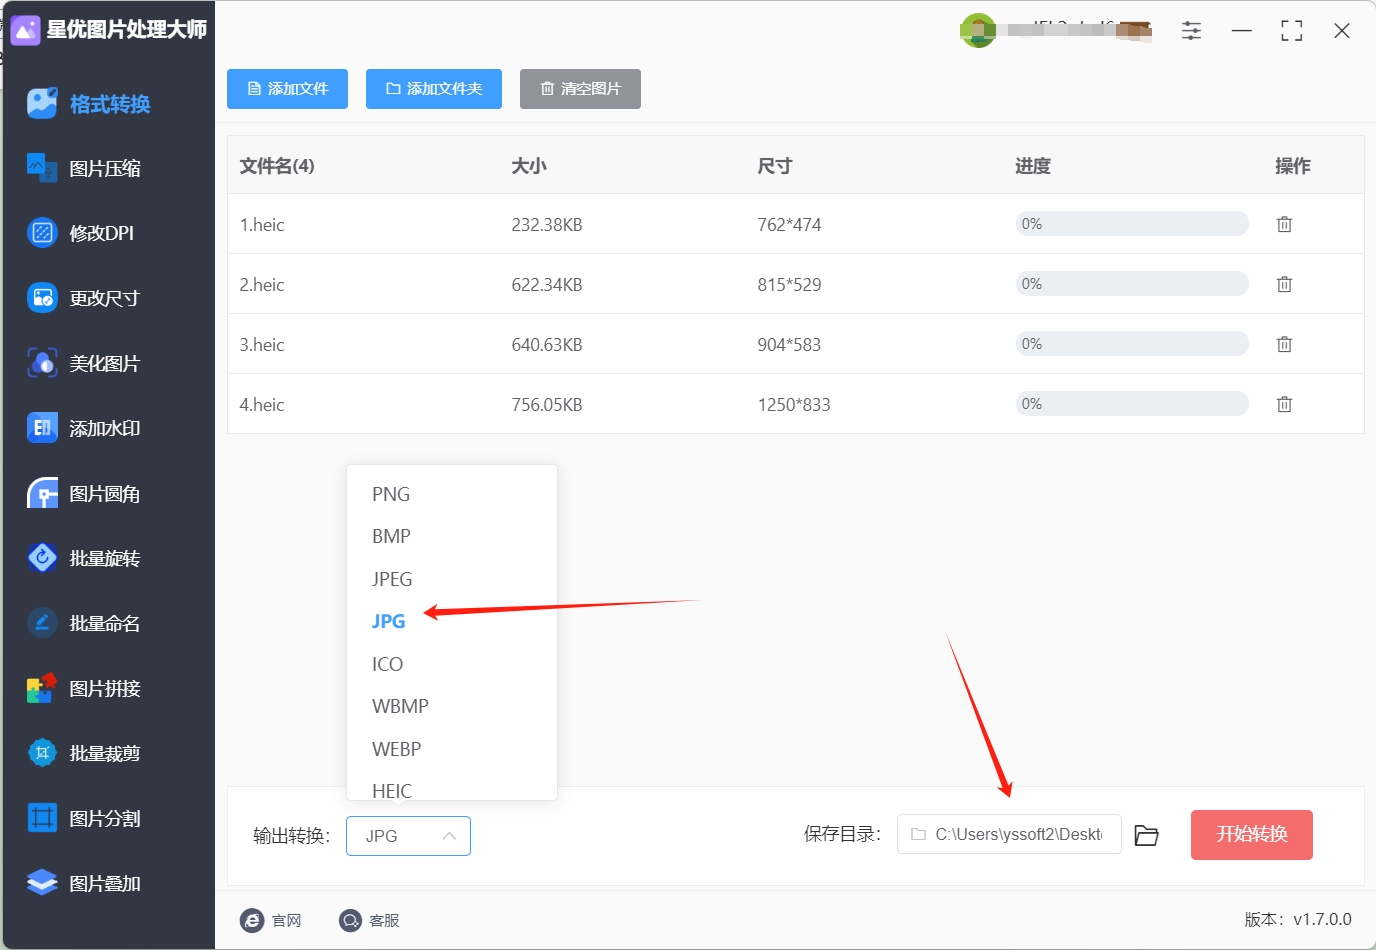Click the version text v1.7.0.0
This screenshot has width=1376, height=950.
1322,919
